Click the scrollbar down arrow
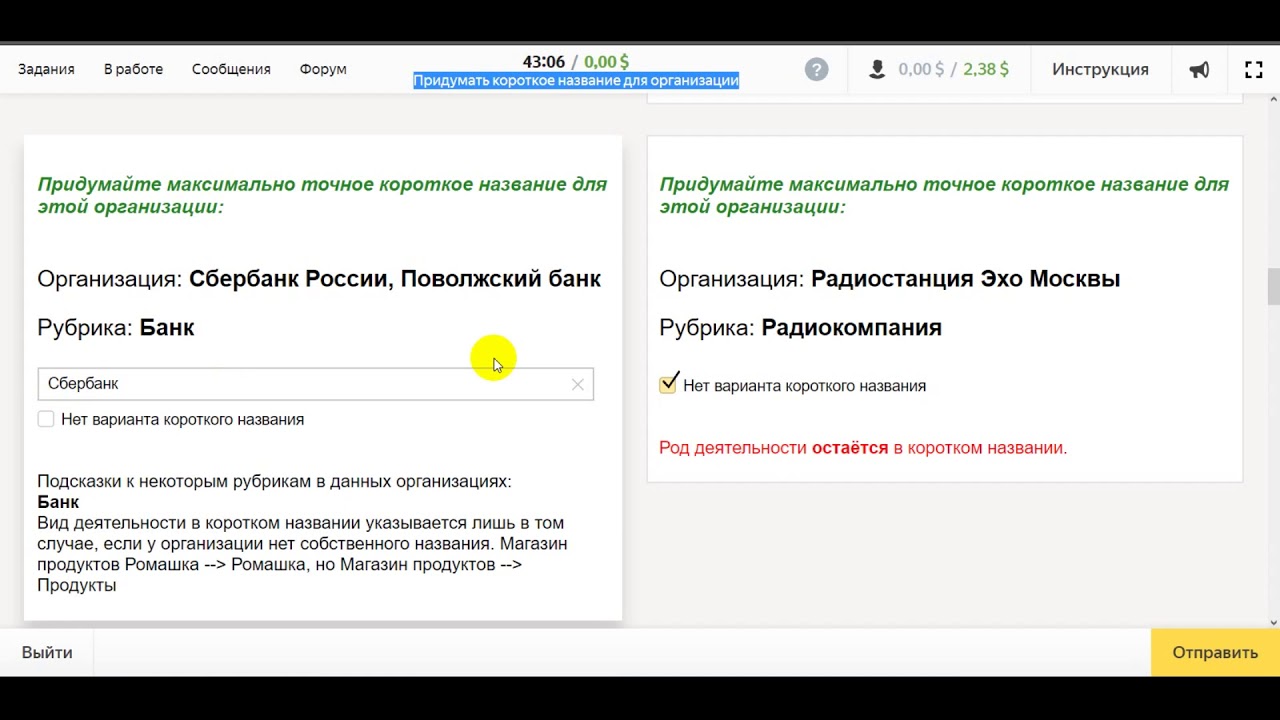Image resolution: width=1280 pixels, height=720 pixels. 1273,622
